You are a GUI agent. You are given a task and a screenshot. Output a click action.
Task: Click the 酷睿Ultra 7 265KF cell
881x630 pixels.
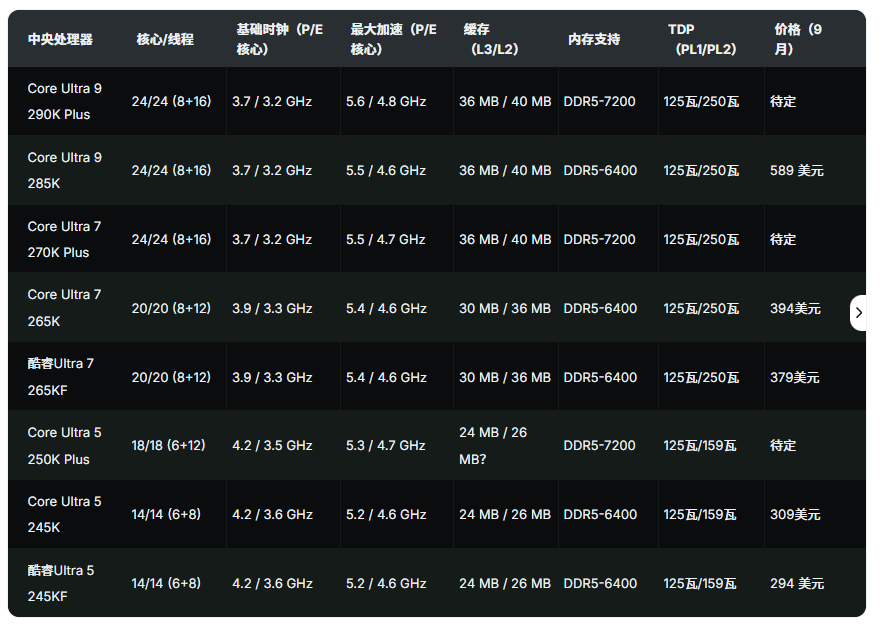click(61, 377)
